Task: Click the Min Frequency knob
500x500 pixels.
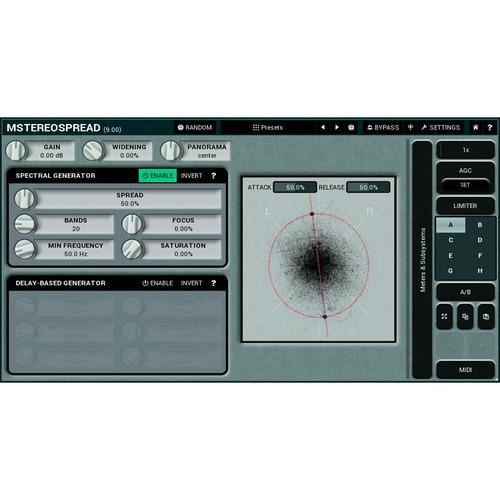Action: pyautogui.click(x=25, y=249)
